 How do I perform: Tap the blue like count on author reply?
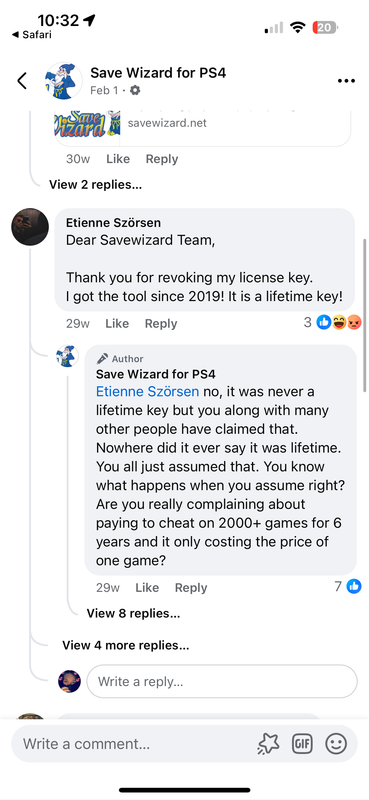click(x=348, y=587)
